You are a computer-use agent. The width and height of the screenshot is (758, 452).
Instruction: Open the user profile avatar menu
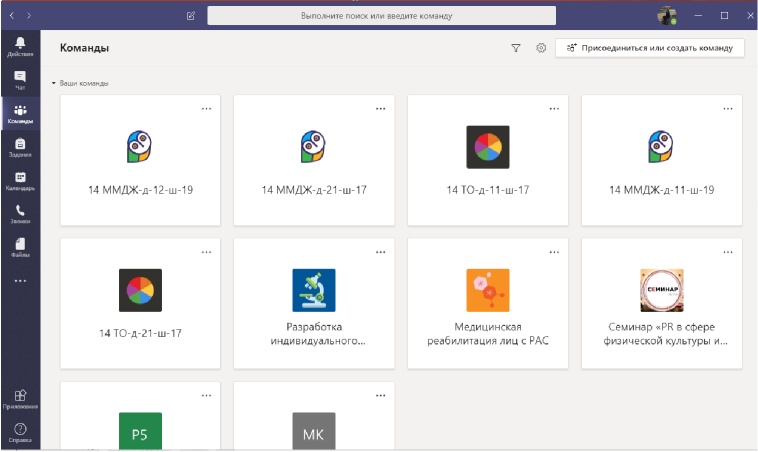click(x=666, y=16)
